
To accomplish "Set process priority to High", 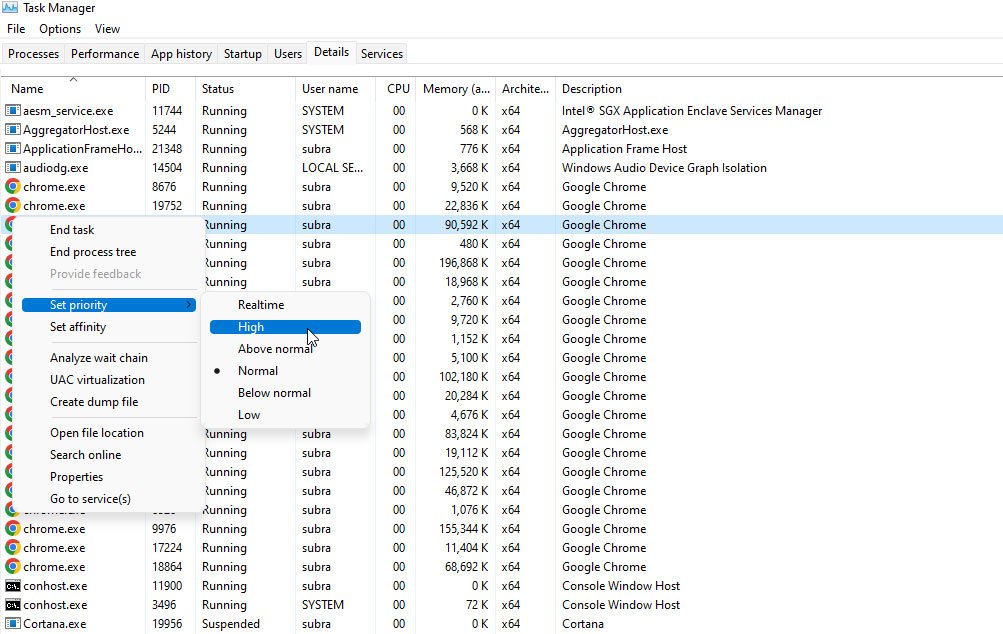I will 251,327.
